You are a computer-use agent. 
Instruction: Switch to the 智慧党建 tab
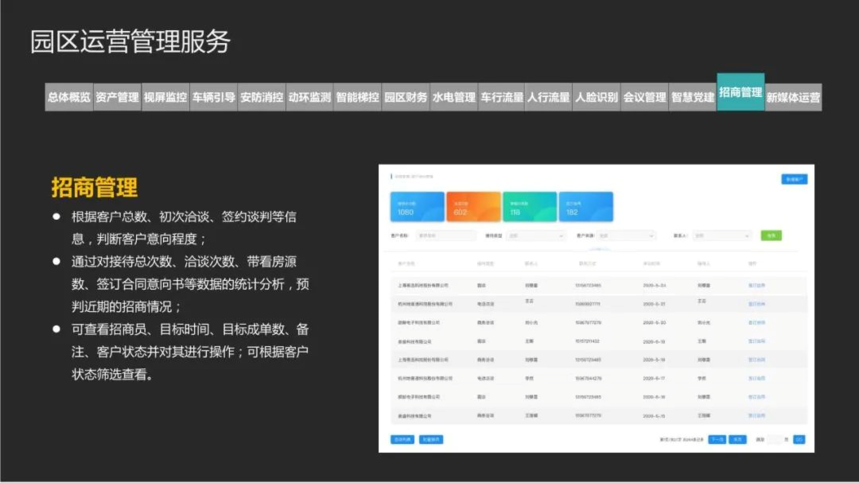point(693,97)
